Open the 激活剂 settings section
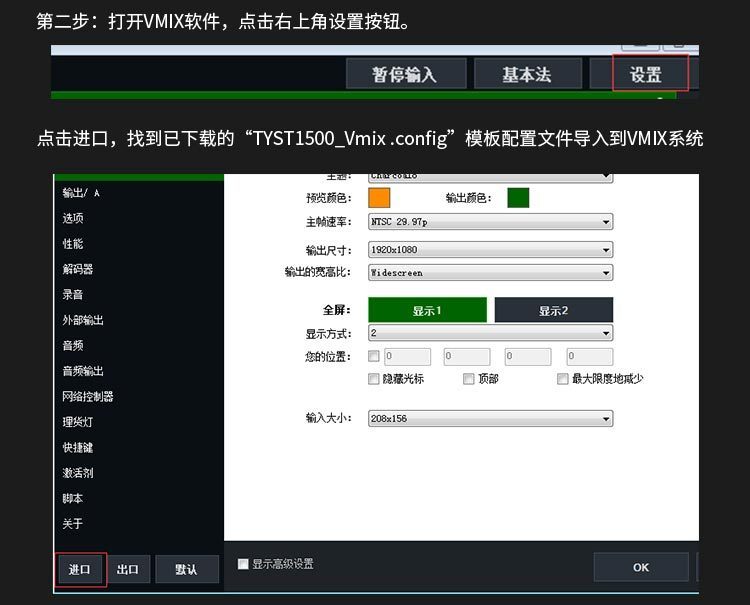Image resolution: width=750 pixels, height=605 pixels. click(77, 473)
